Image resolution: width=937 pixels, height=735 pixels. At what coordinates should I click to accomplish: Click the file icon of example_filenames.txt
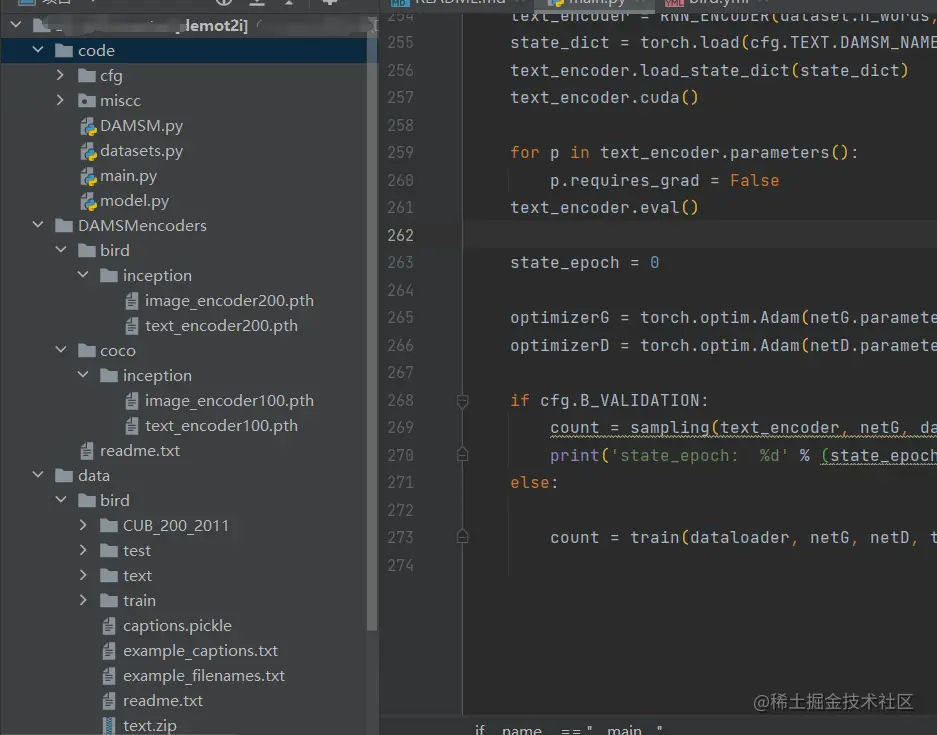click(x=109, y=676)
